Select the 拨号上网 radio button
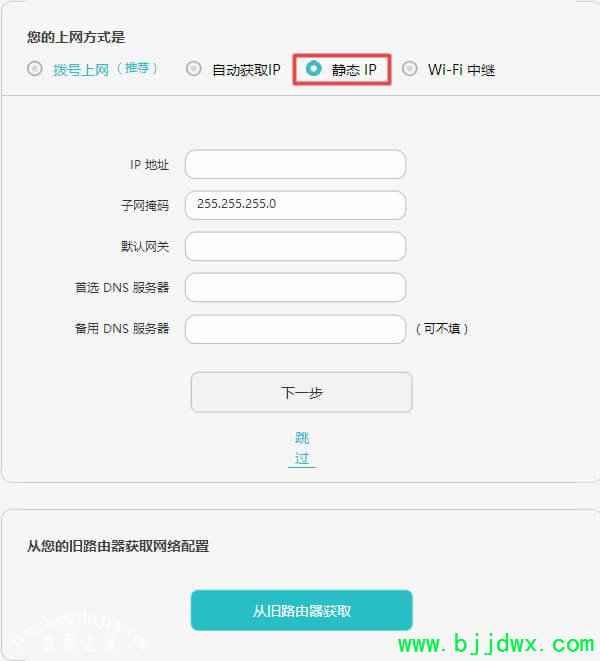600x661 pixels. pyautogui.click(x=35, y=68)
